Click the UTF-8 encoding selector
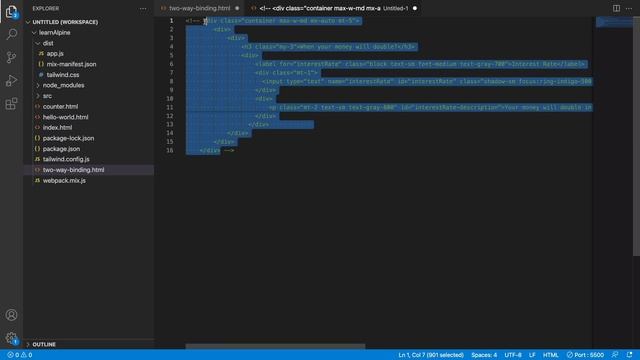This screenshot has width=640, height=360. coord(513,355)
